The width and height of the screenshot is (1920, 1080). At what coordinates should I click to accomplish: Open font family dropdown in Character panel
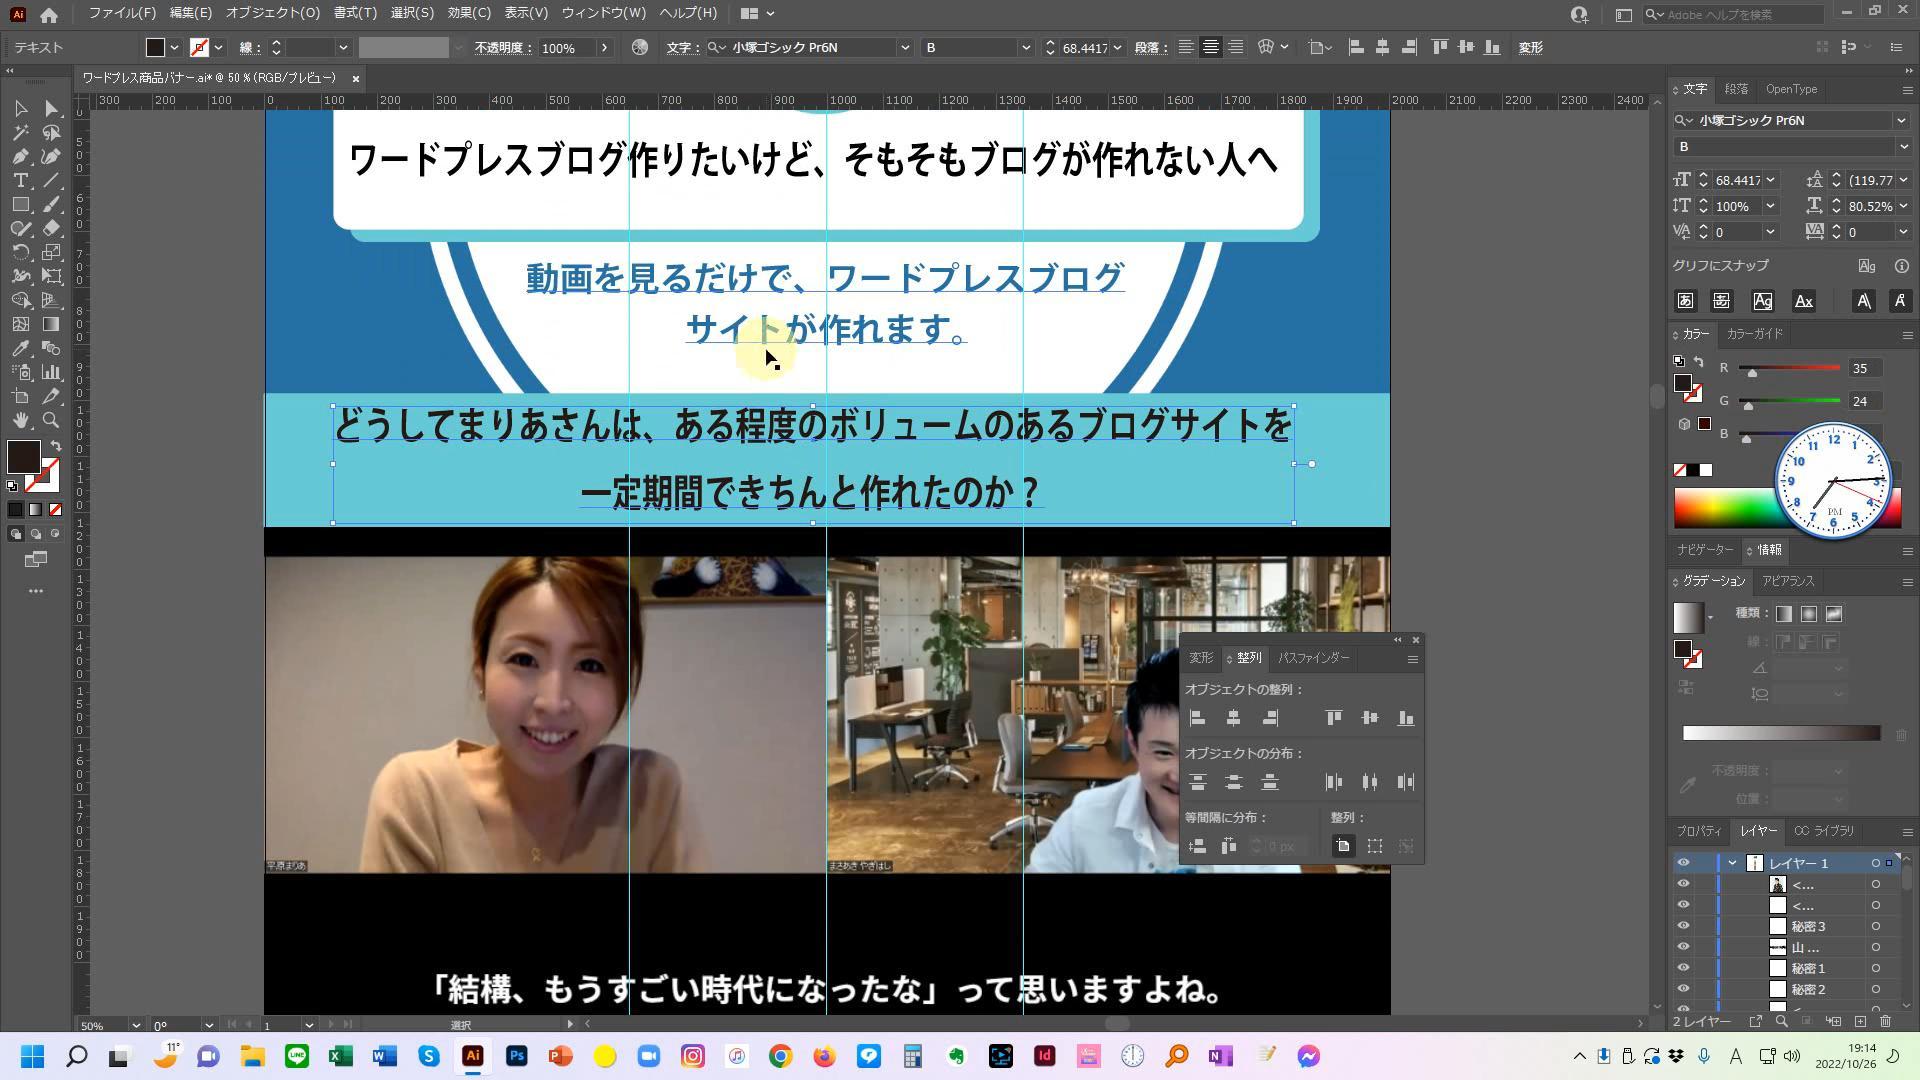(x=1901, y=120)
